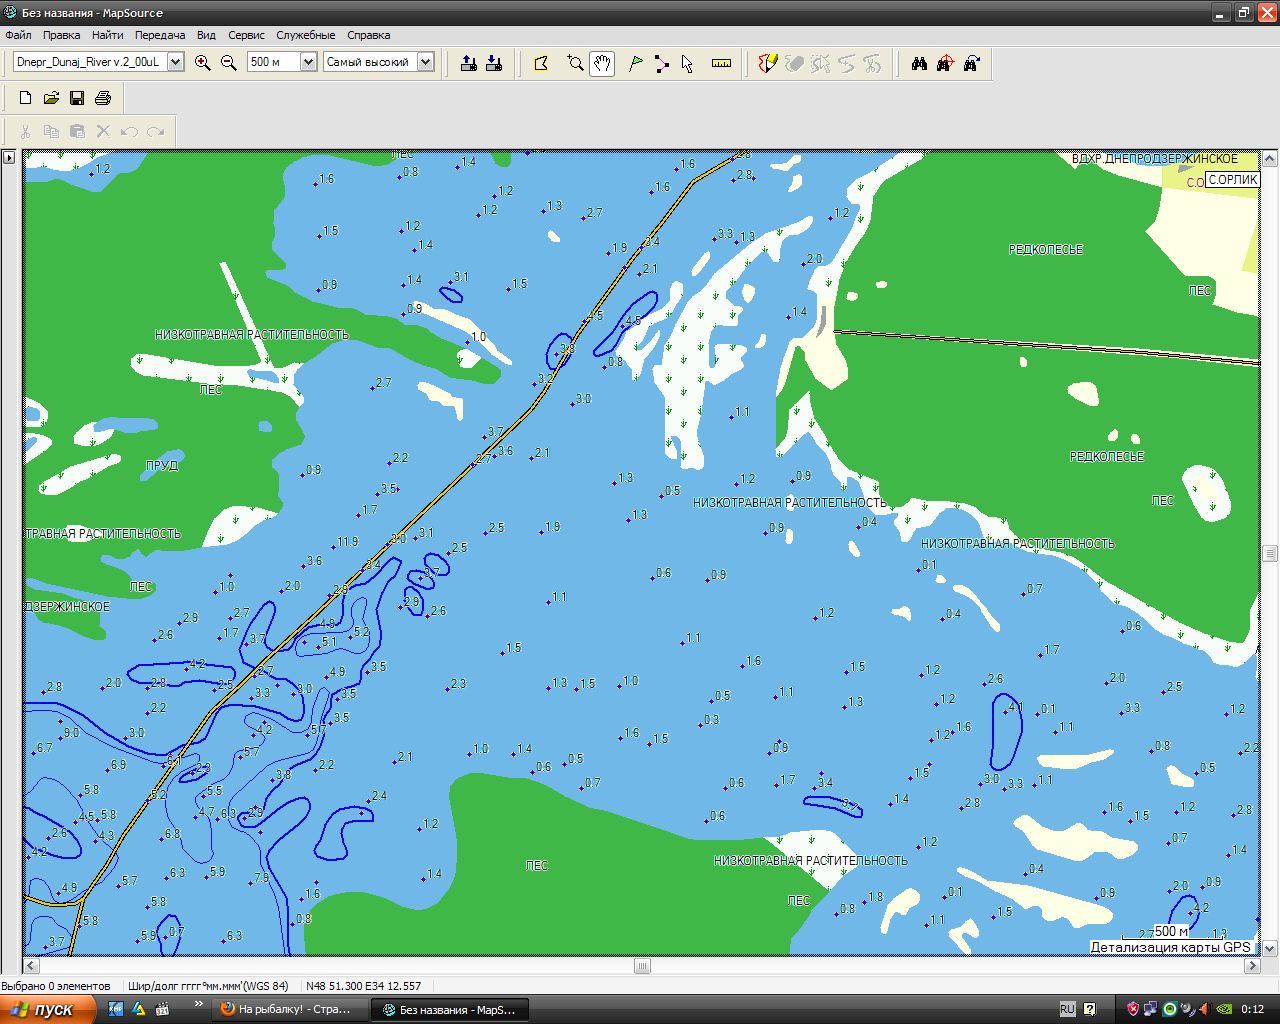1280x1024 pixels.
Task: Select the Distance ruler tool
Action: [721, 63]
